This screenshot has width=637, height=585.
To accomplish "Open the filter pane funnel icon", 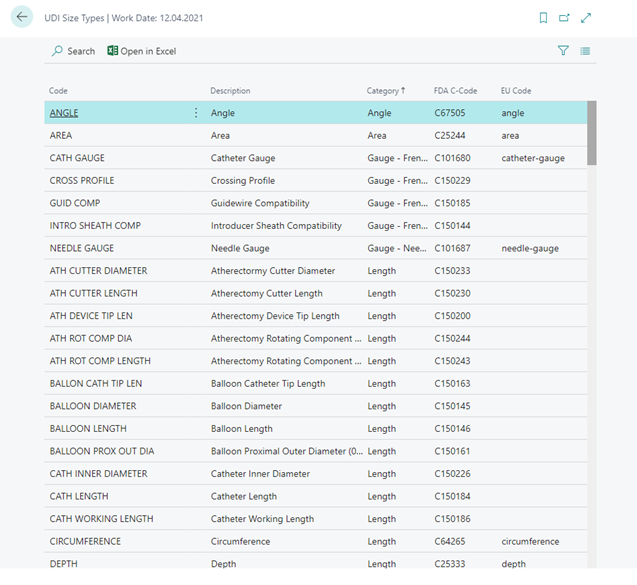I will click(563, 51).
